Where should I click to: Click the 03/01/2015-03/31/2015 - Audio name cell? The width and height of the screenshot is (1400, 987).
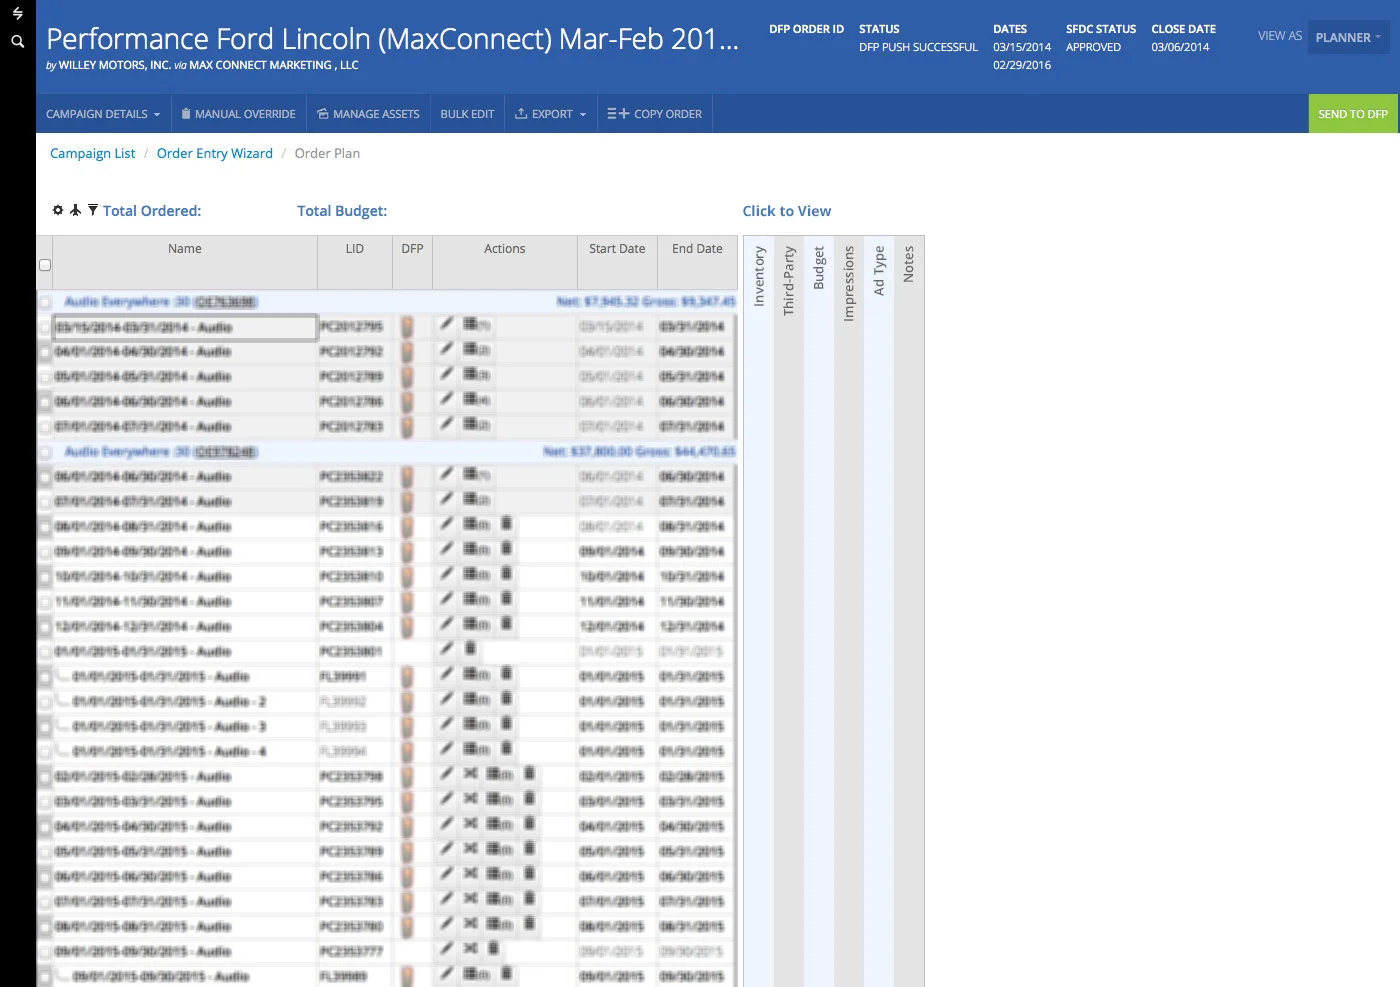pos(185,802)
